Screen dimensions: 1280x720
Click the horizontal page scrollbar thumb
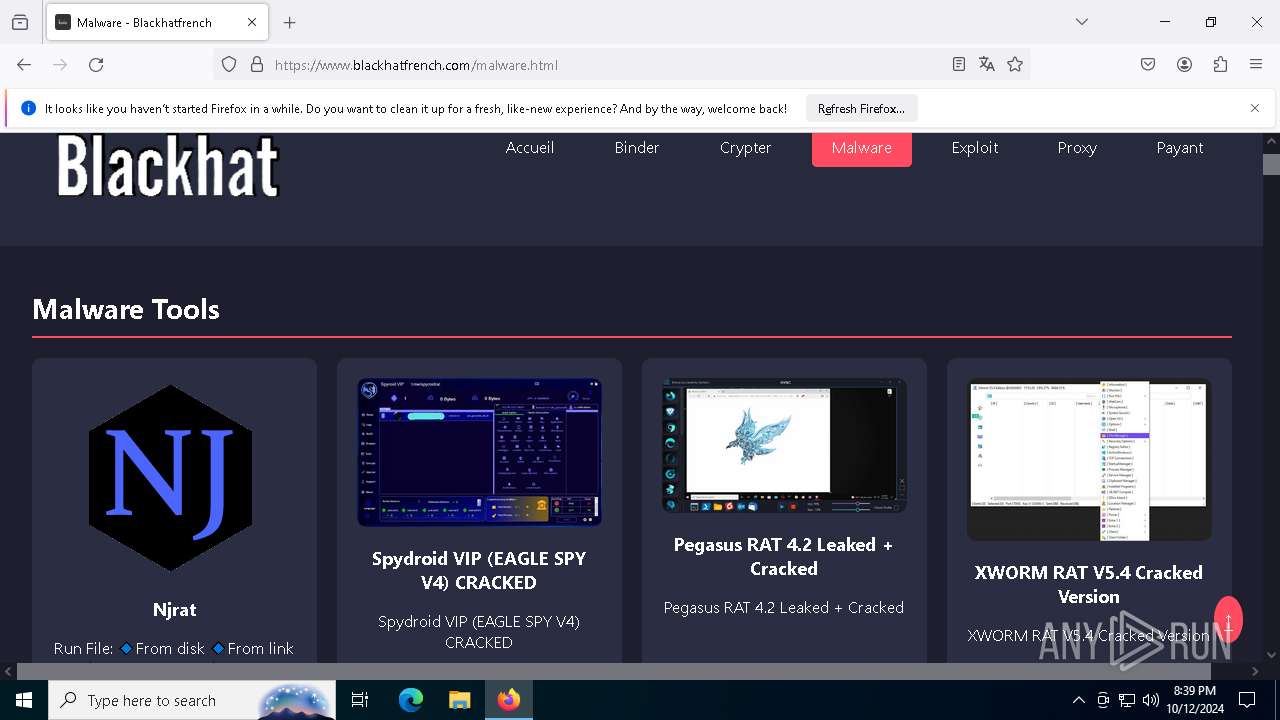tap(614, 671)
